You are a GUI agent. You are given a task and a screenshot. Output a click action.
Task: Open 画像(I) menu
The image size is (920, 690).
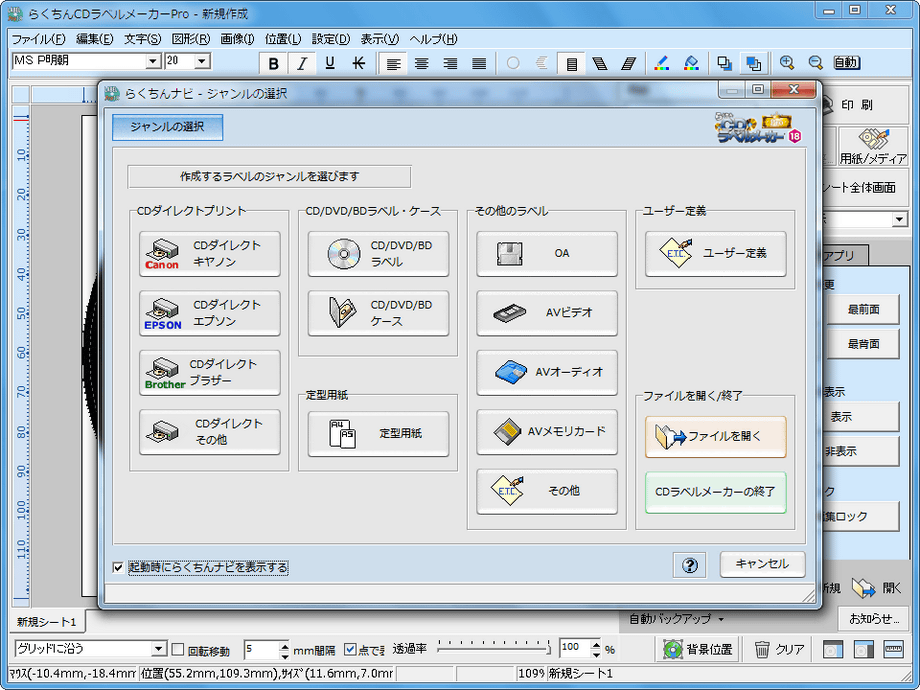point(237,39)
